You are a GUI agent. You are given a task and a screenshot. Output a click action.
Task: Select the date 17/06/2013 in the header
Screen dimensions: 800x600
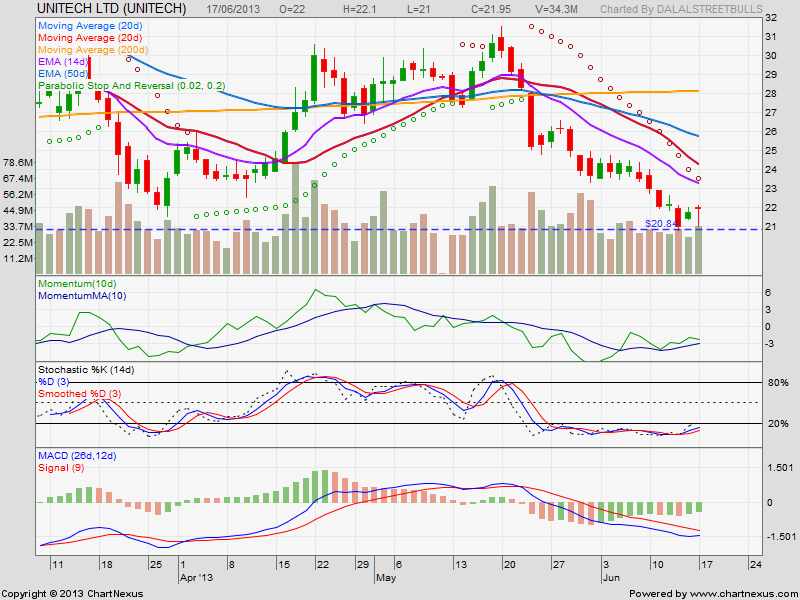click(233, 9)
